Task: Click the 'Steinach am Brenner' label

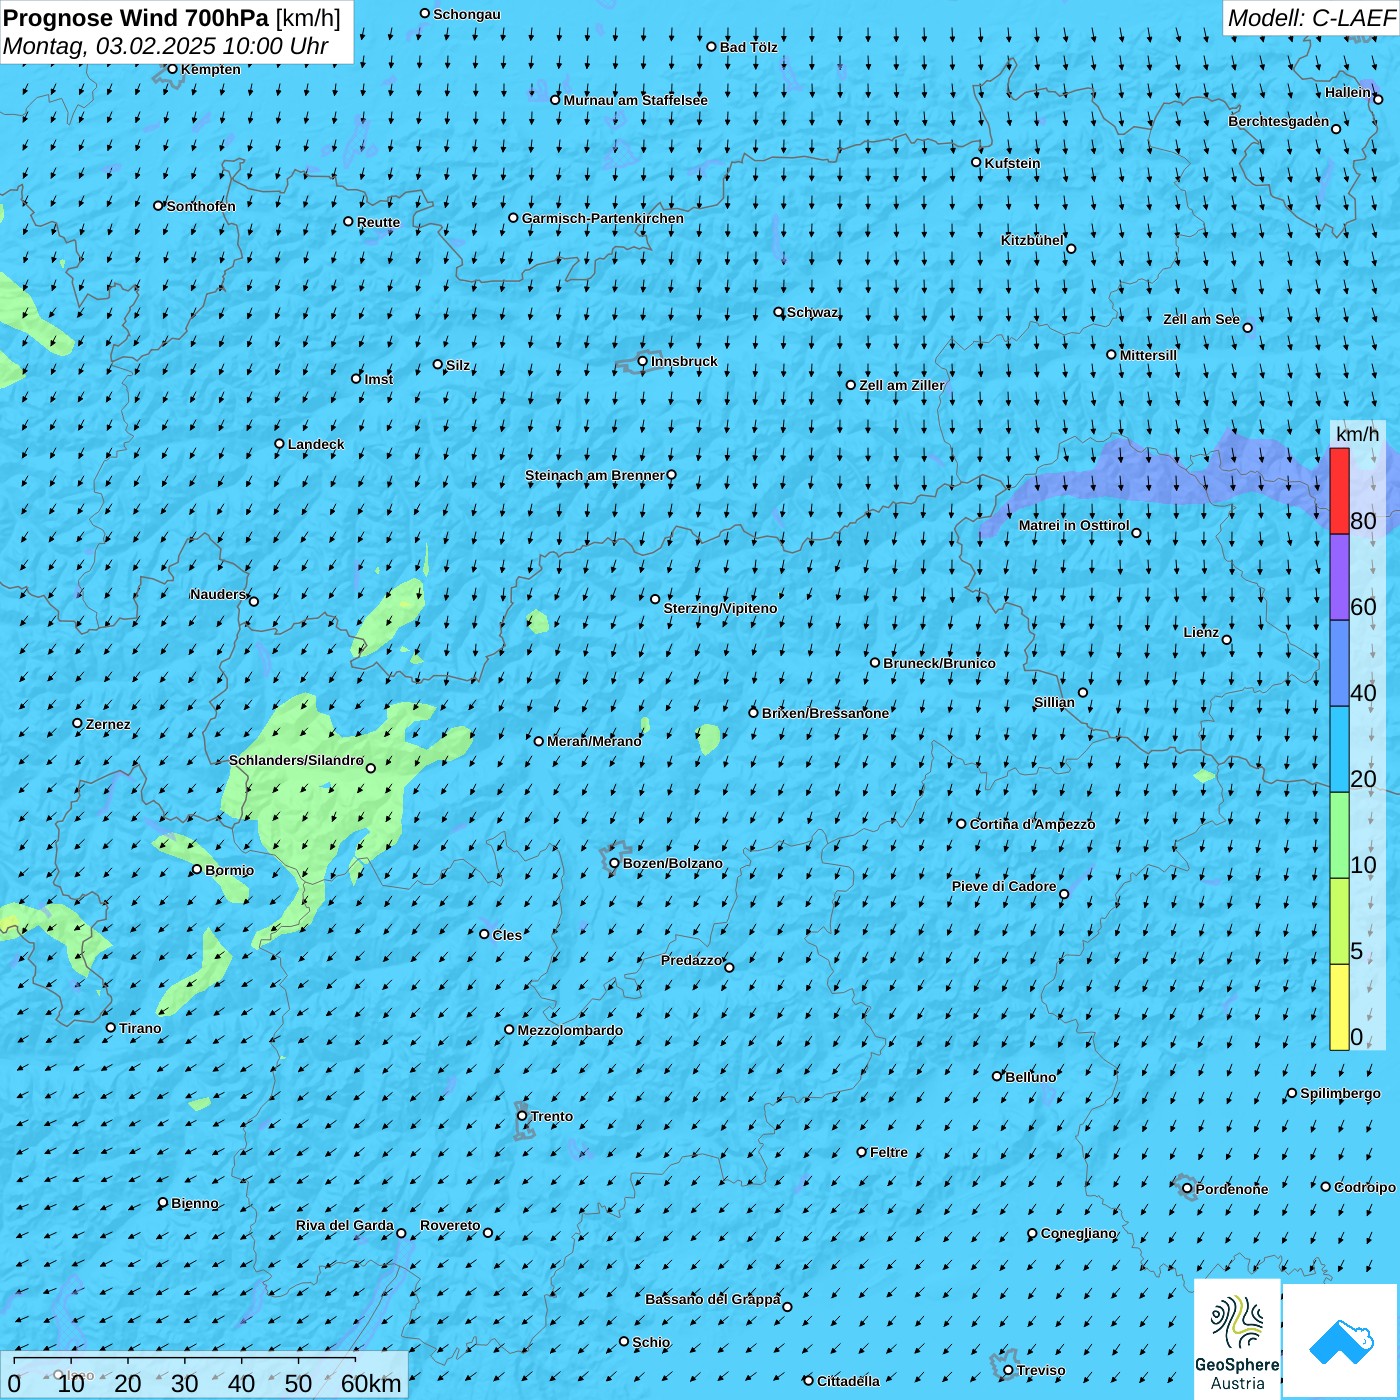Action: [x=594, y=475]
